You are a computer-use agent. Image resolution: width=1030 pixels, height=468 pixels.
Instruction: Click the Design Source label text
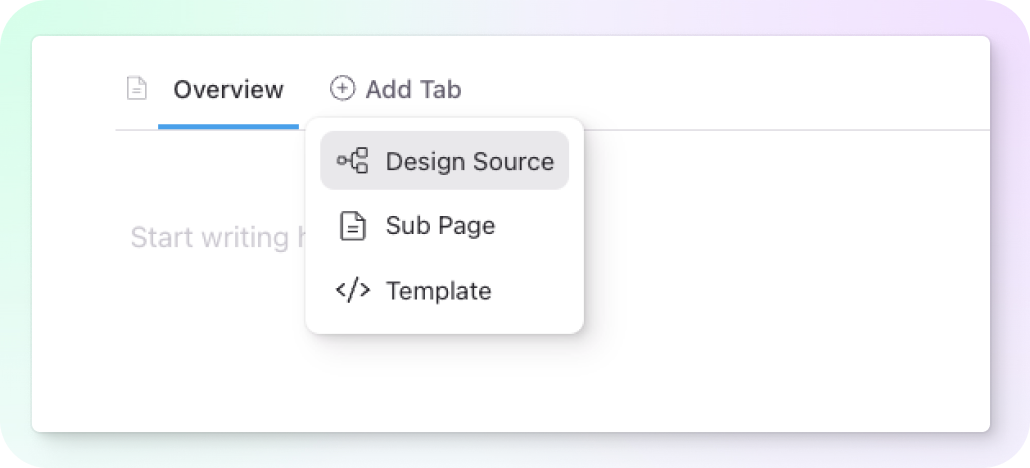pyautogui.click(x=470, y=161)
